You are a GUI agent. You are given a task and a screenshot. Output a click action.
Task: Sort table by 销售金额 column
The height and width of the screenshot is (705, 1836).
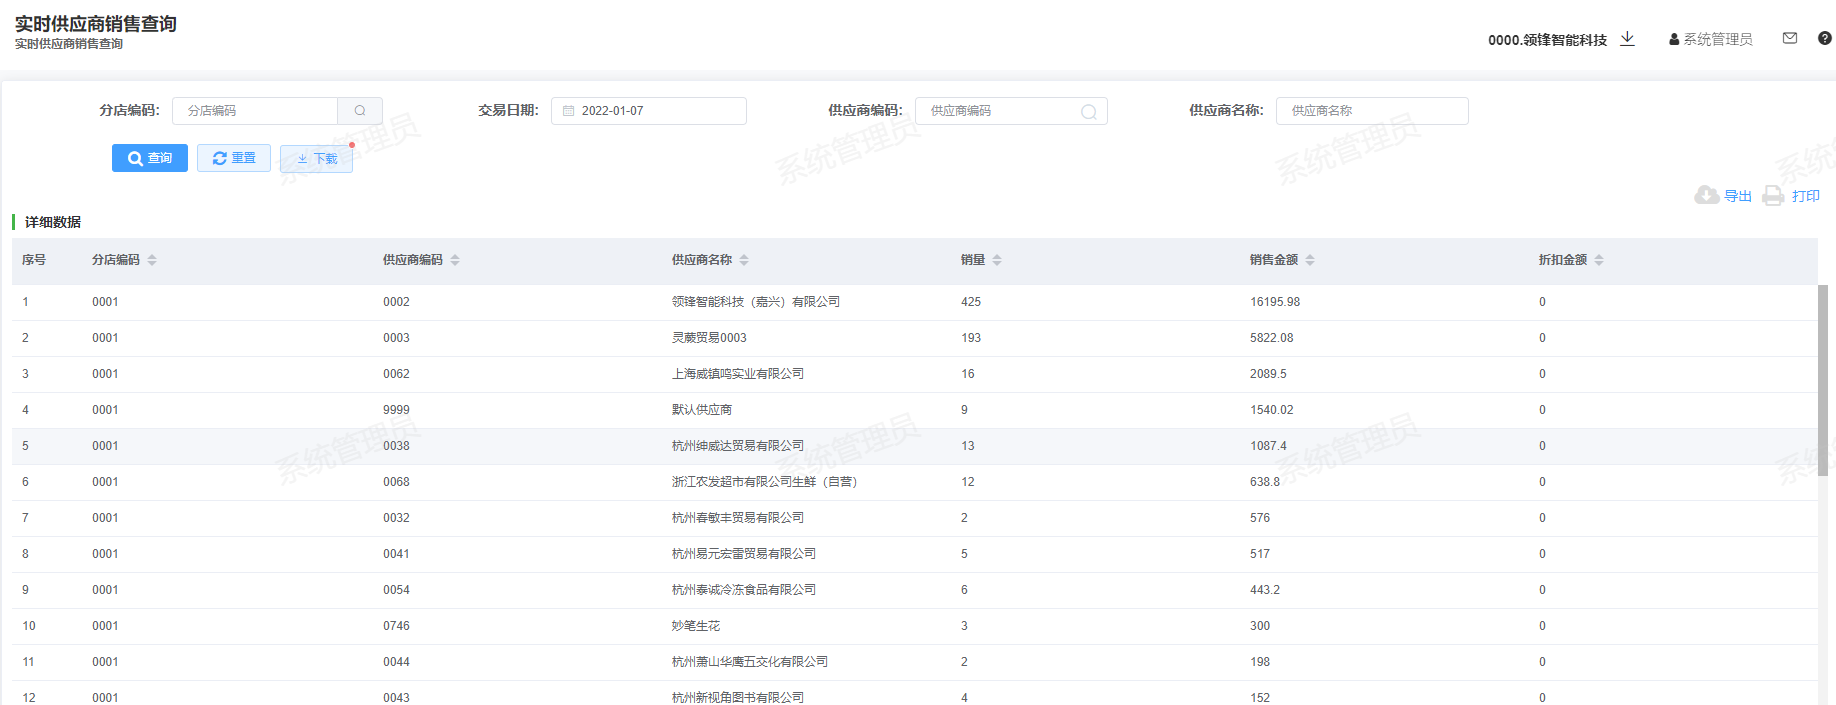[x=1310, y=260]
